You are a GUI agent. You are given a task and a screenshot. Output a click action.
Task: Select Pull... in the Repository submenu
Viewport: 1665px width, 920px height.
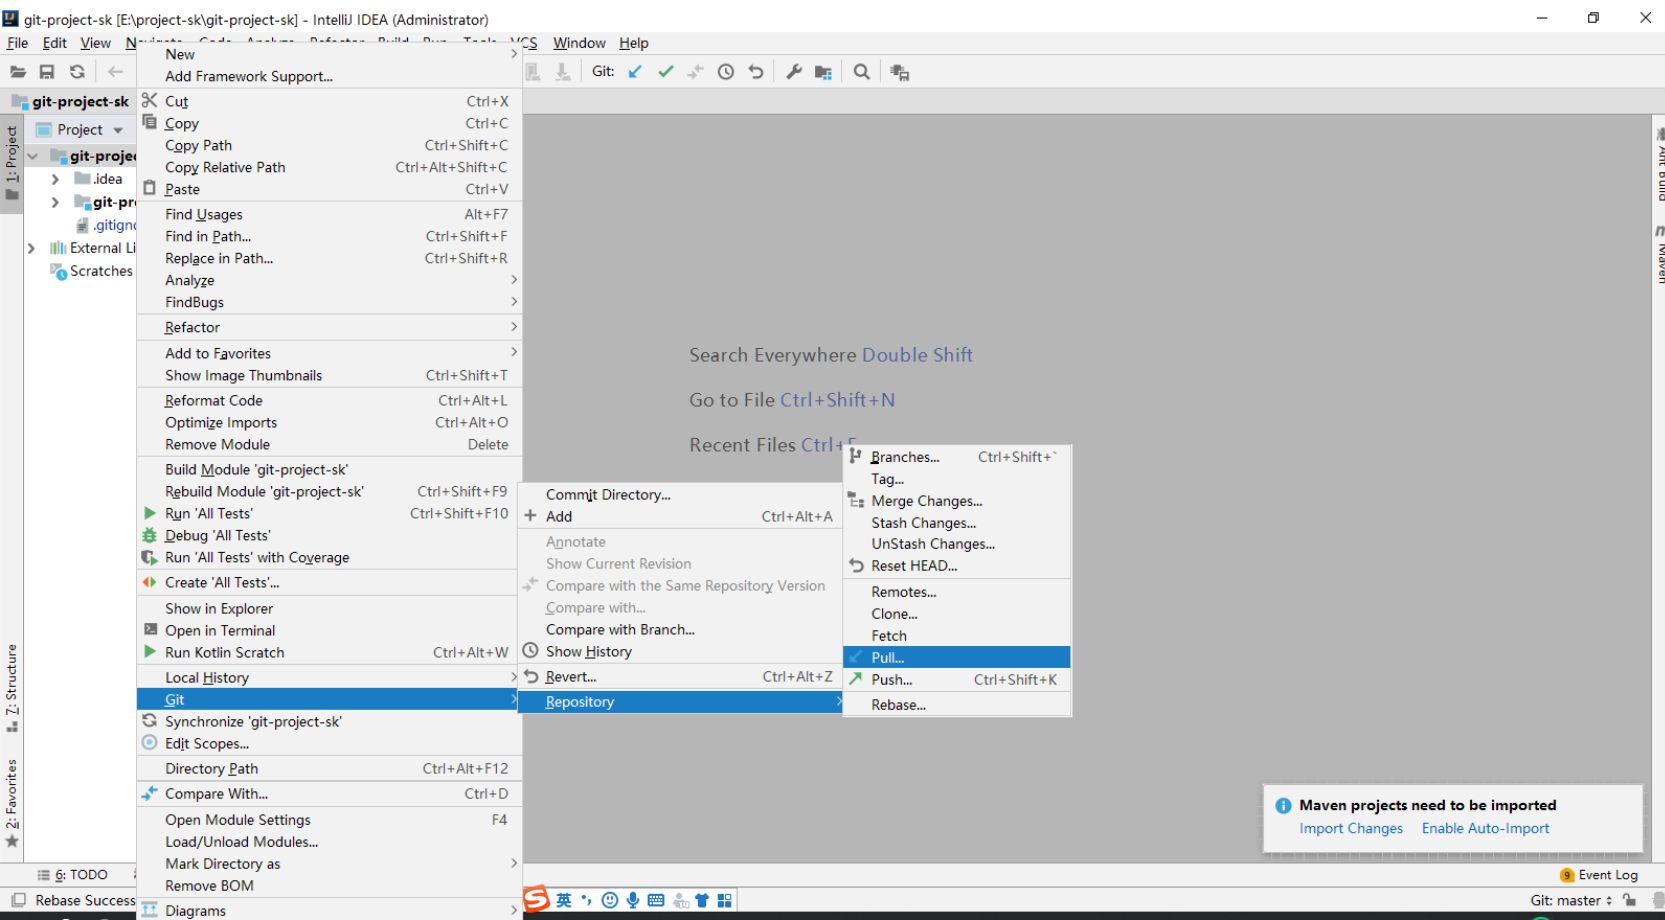[x=888, y=658]
